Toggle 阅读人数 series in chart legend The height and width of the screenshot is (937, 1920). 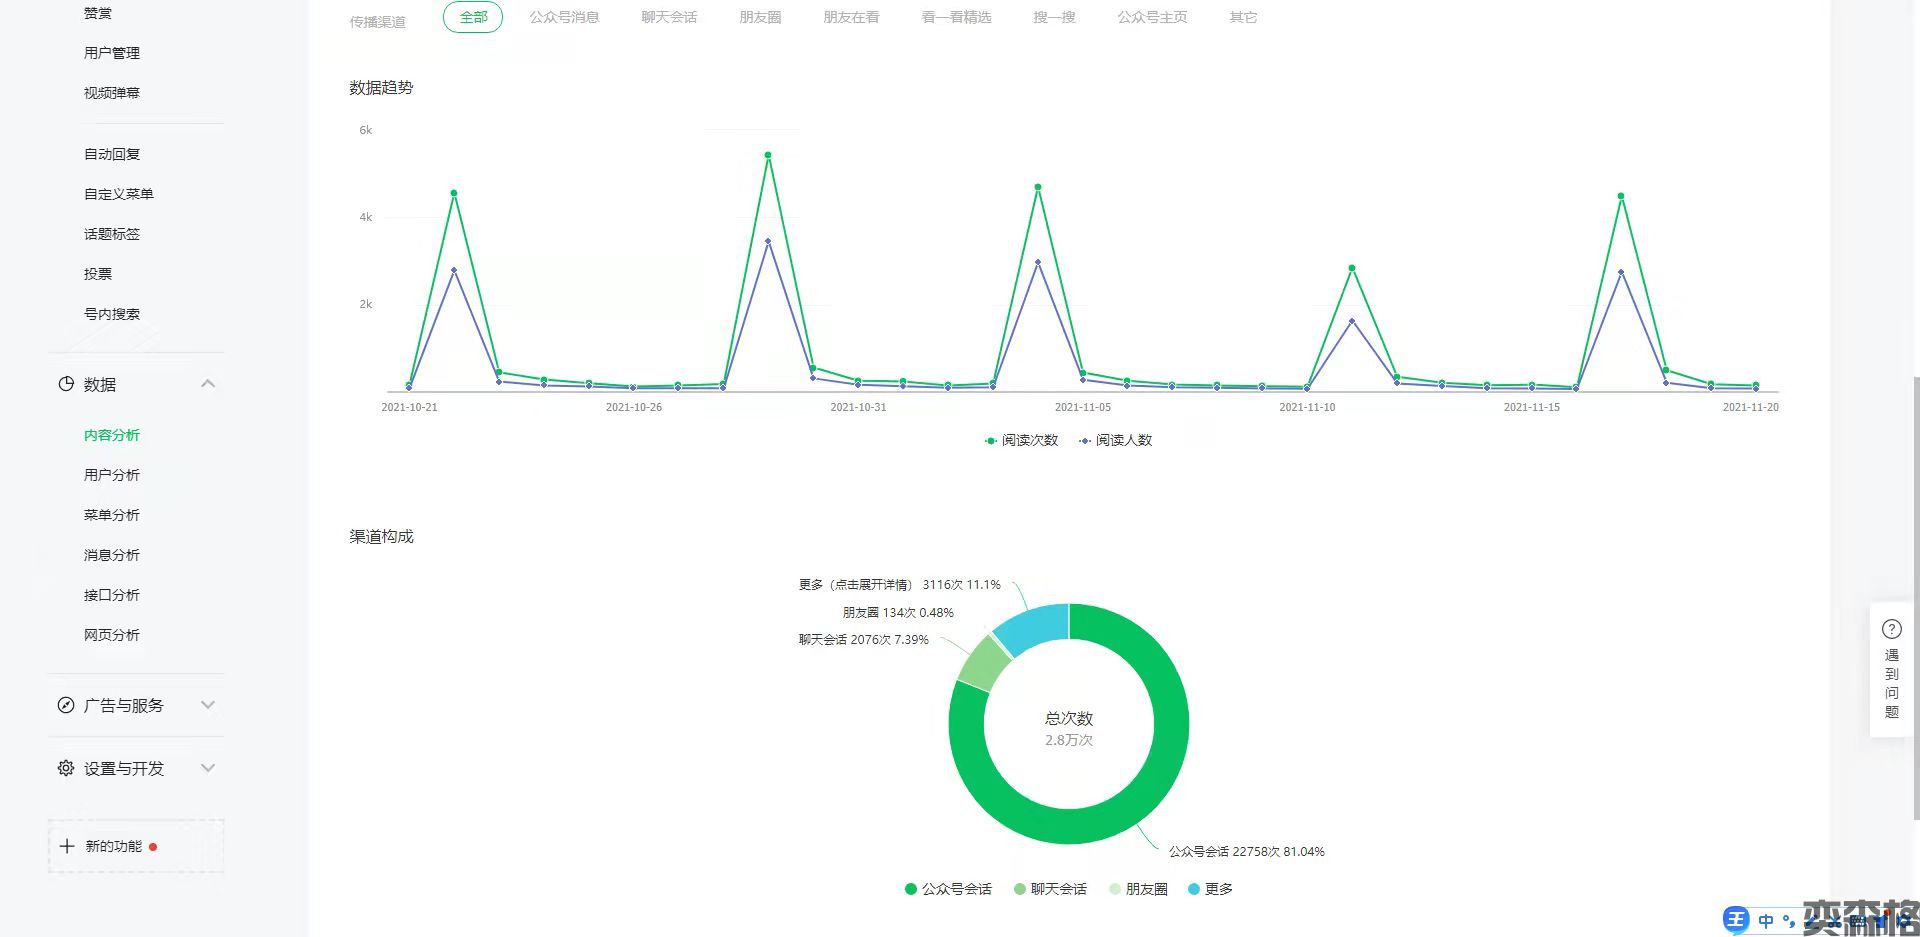pos(1115,440)
